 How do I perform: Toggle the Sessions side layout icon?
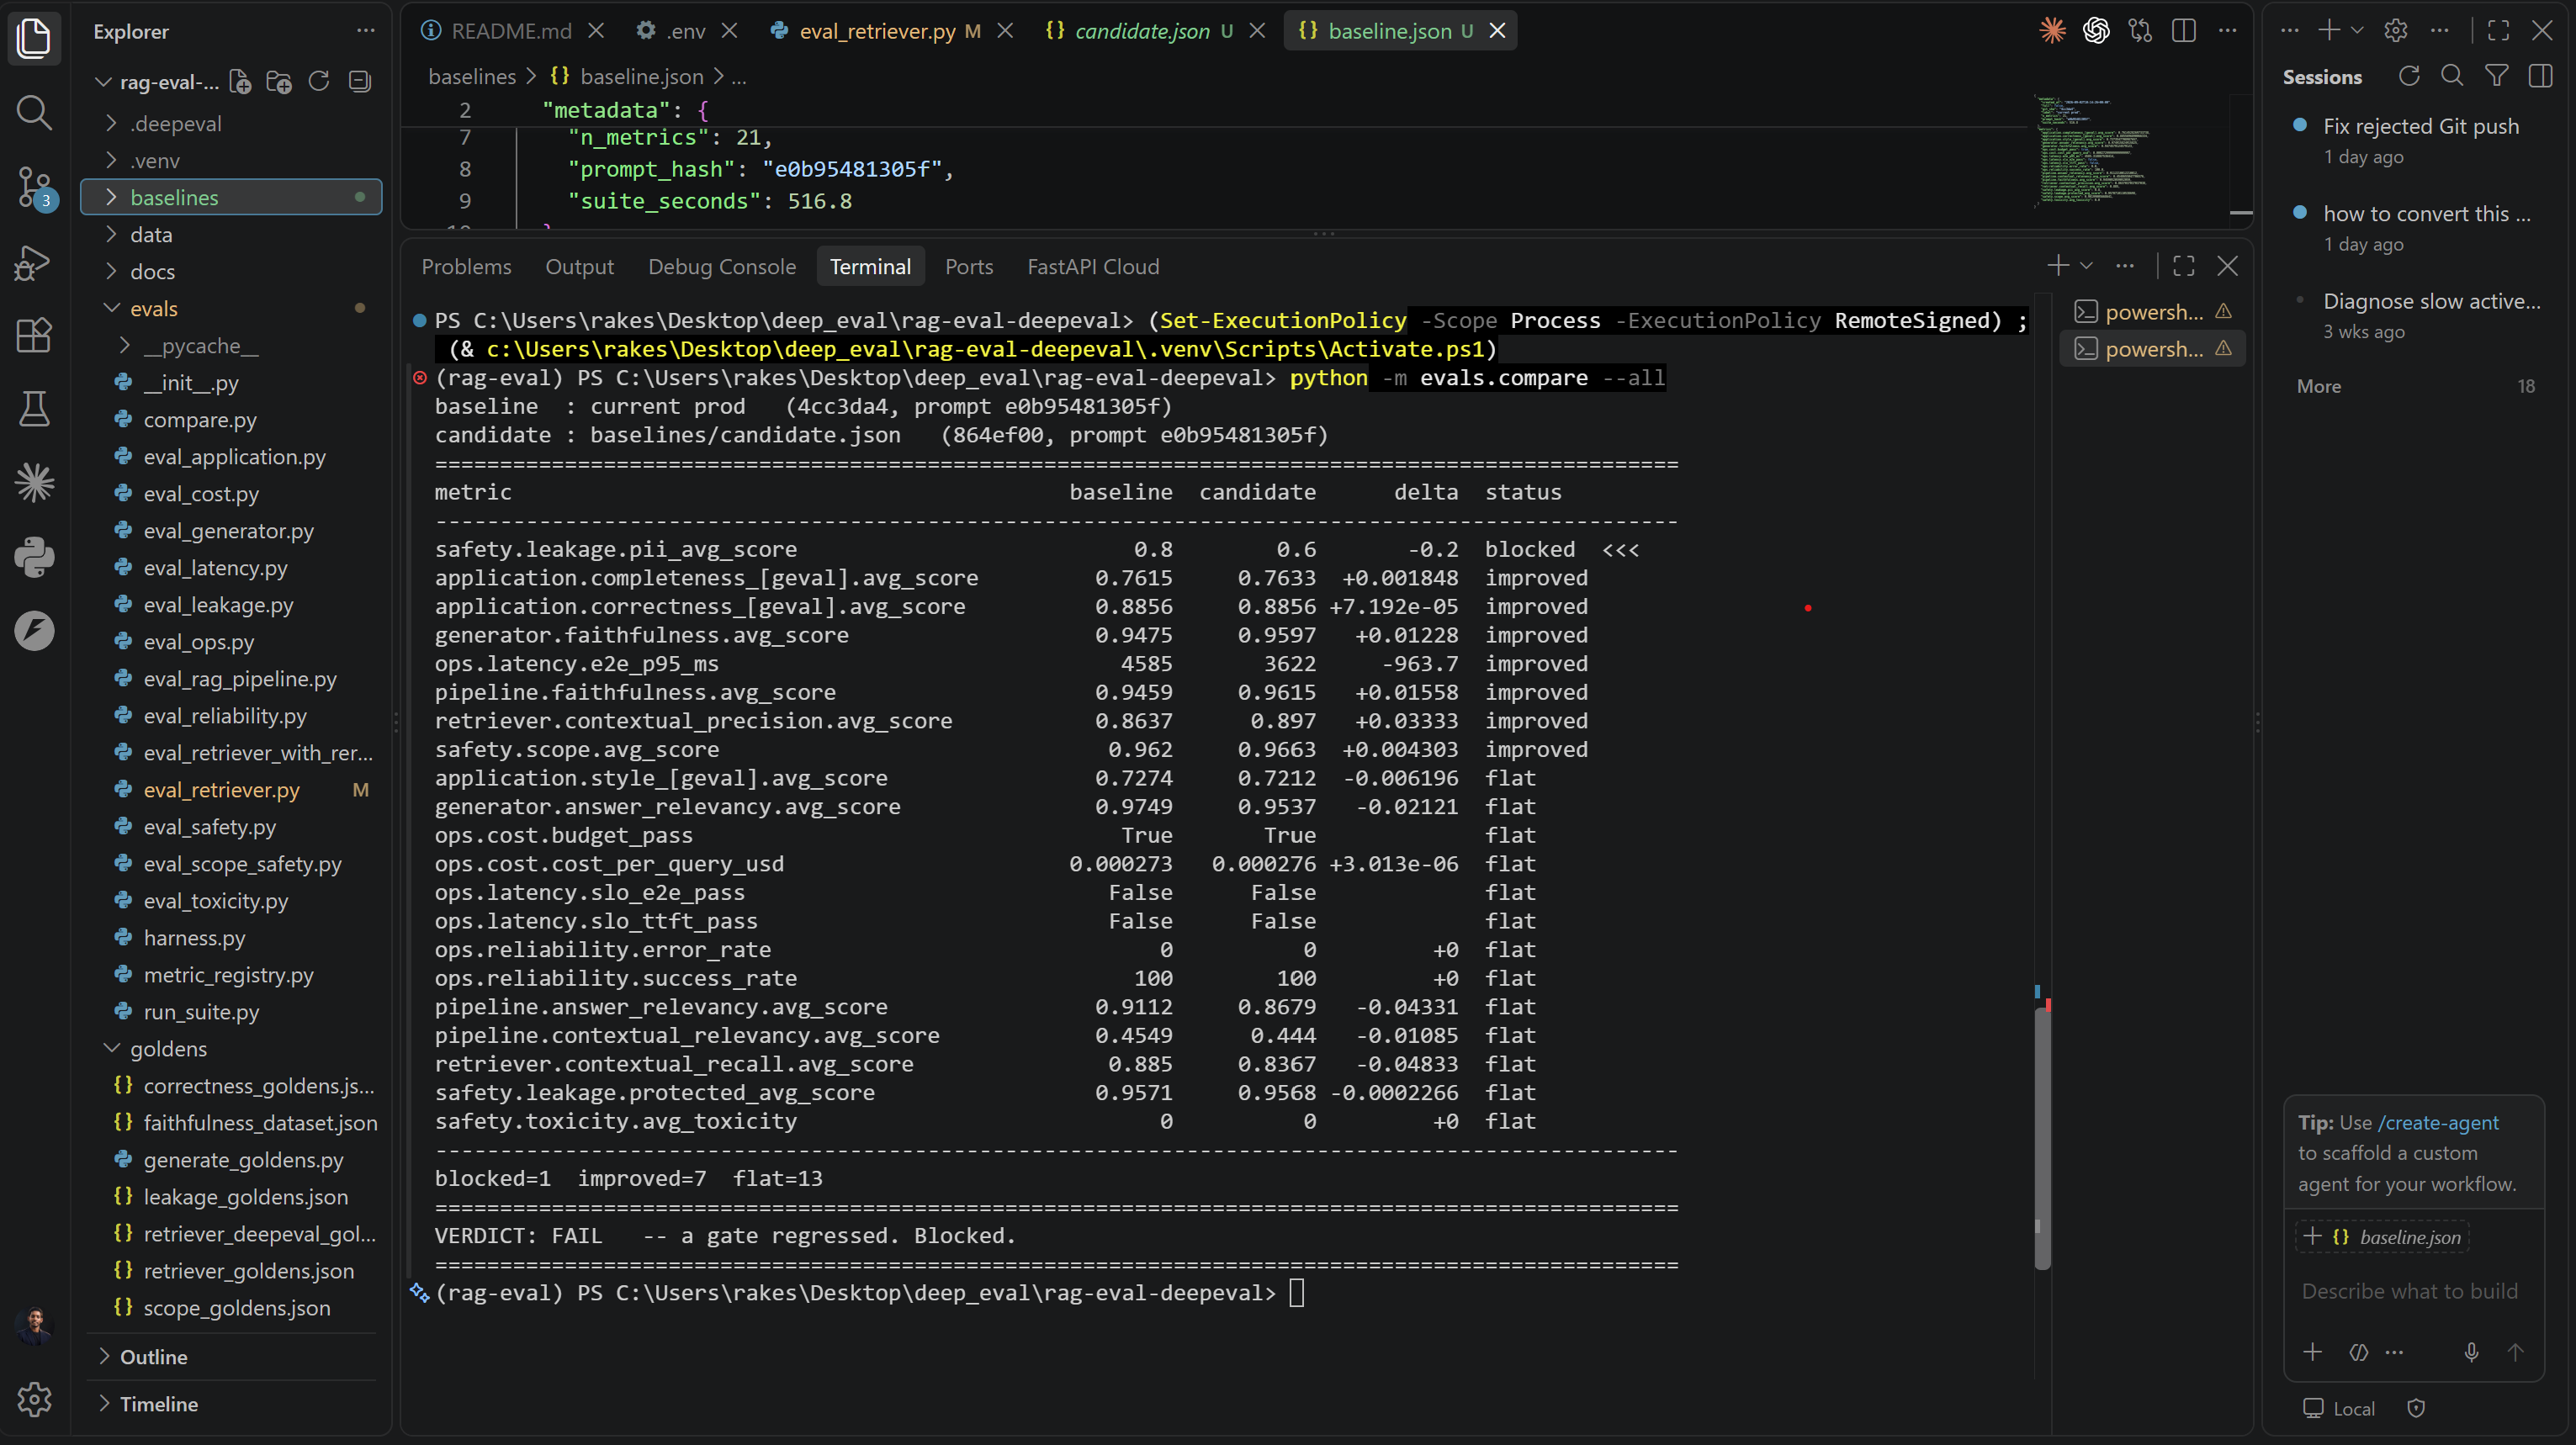click(x=2540, y=76)
